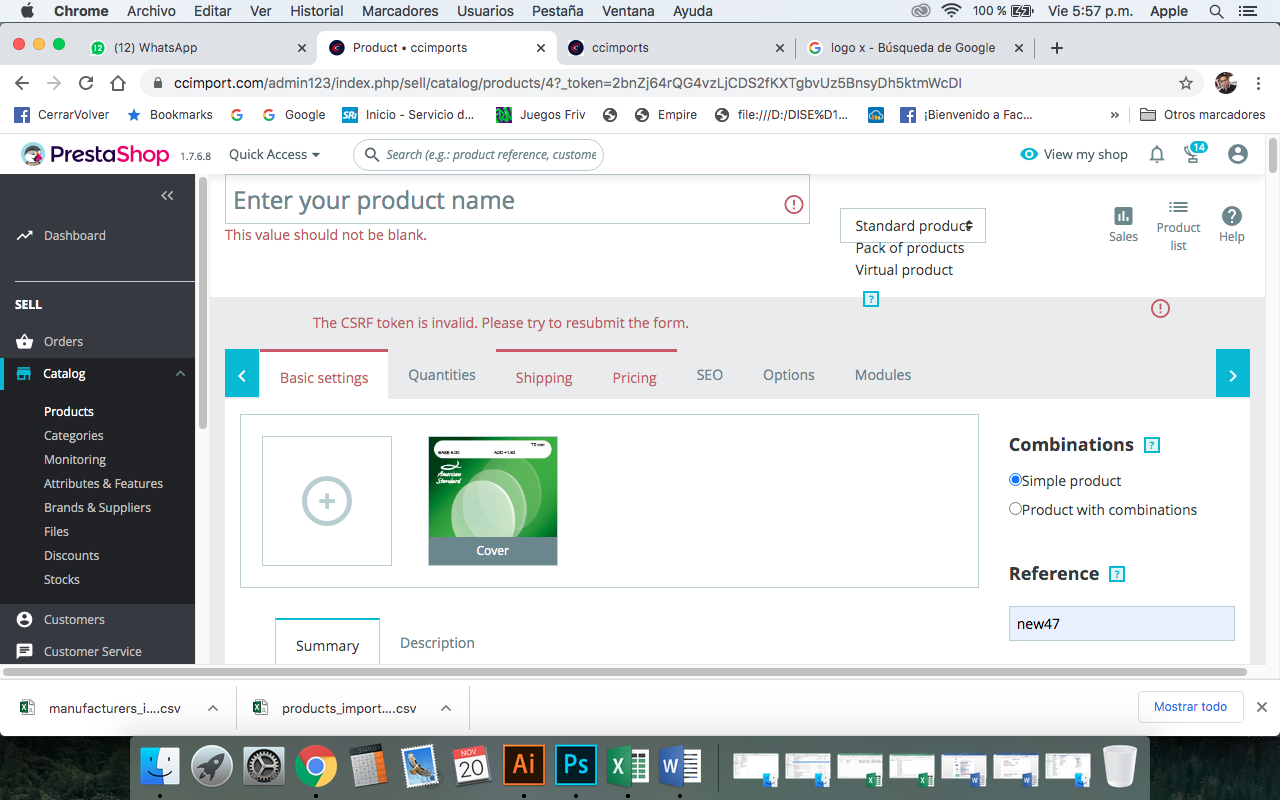1280x800 pixels.
Task: Open the Sales statistics icon
Action: click(1123, 224)
